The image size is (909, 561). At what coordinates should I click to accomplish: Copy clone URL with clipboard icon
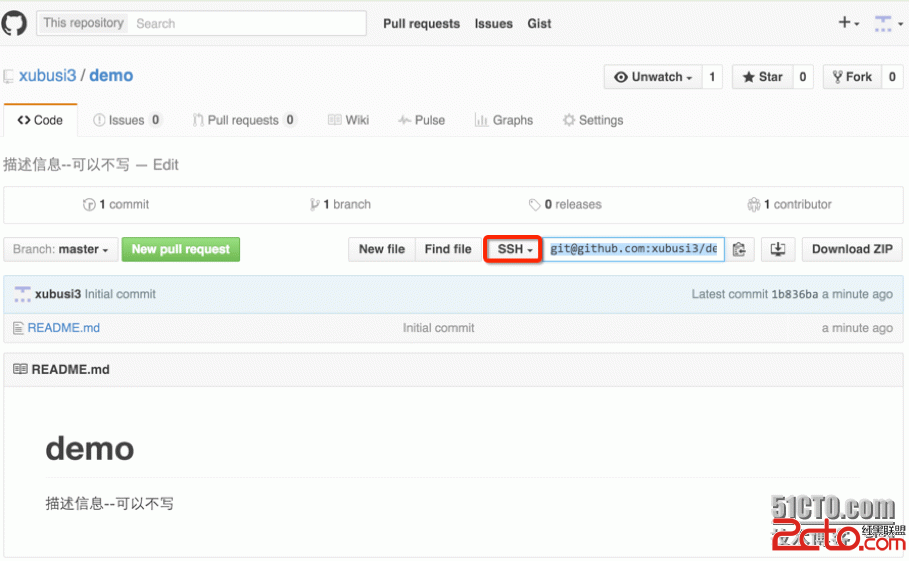click(739, 249)
